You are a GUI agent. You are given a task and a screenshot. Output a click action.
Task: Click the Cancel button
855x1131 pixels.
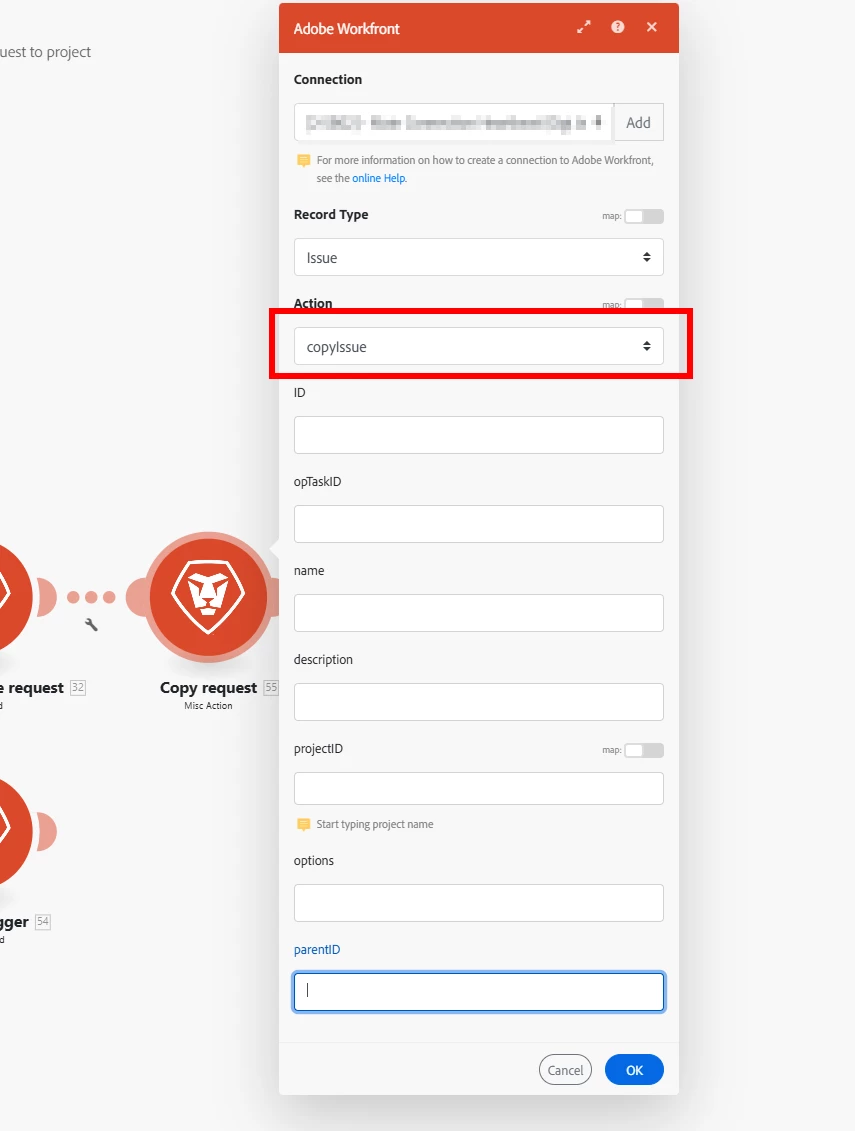tap(565, 1070)
